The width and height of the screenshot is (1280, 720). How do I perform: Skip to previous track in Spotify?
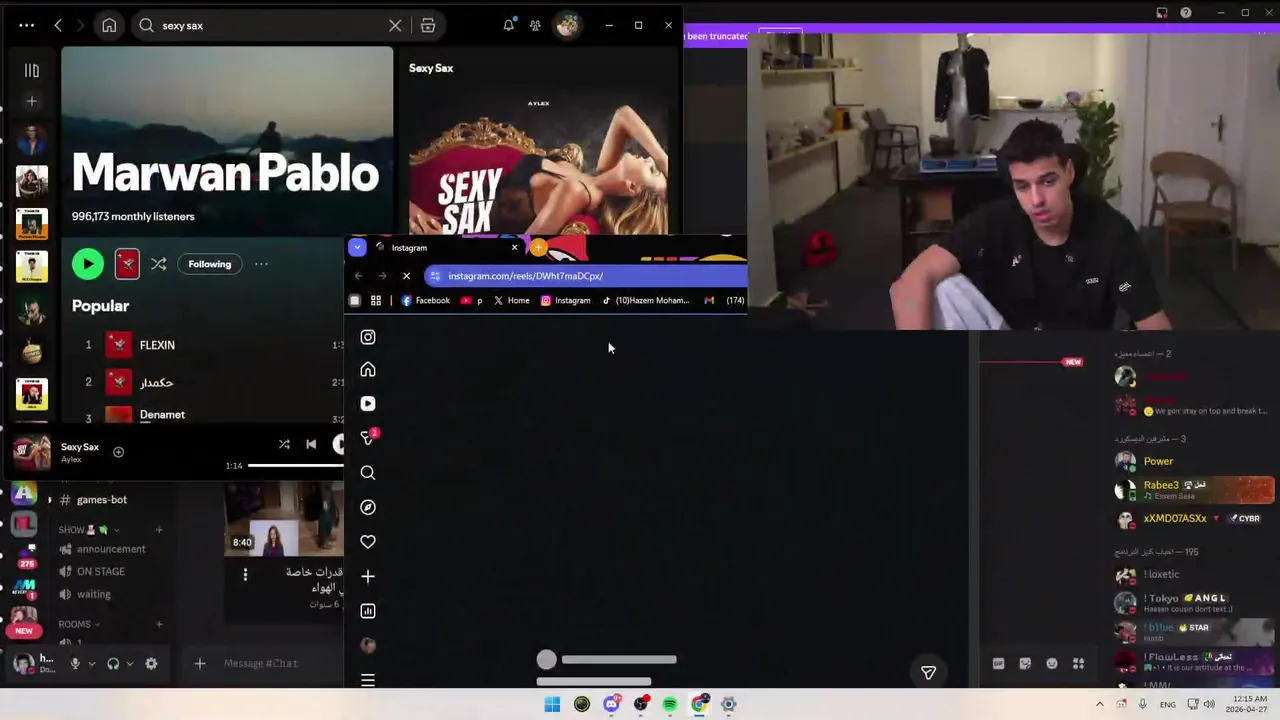tap(311, 444)
